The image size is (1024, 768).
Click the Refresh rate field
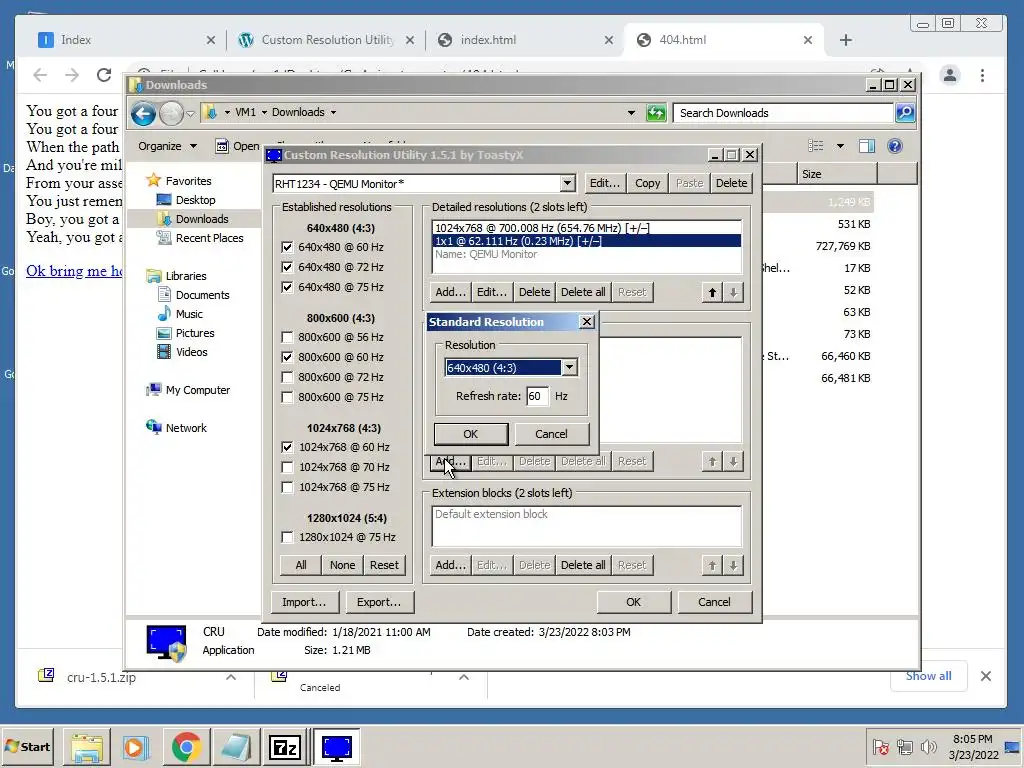[537, 396]
